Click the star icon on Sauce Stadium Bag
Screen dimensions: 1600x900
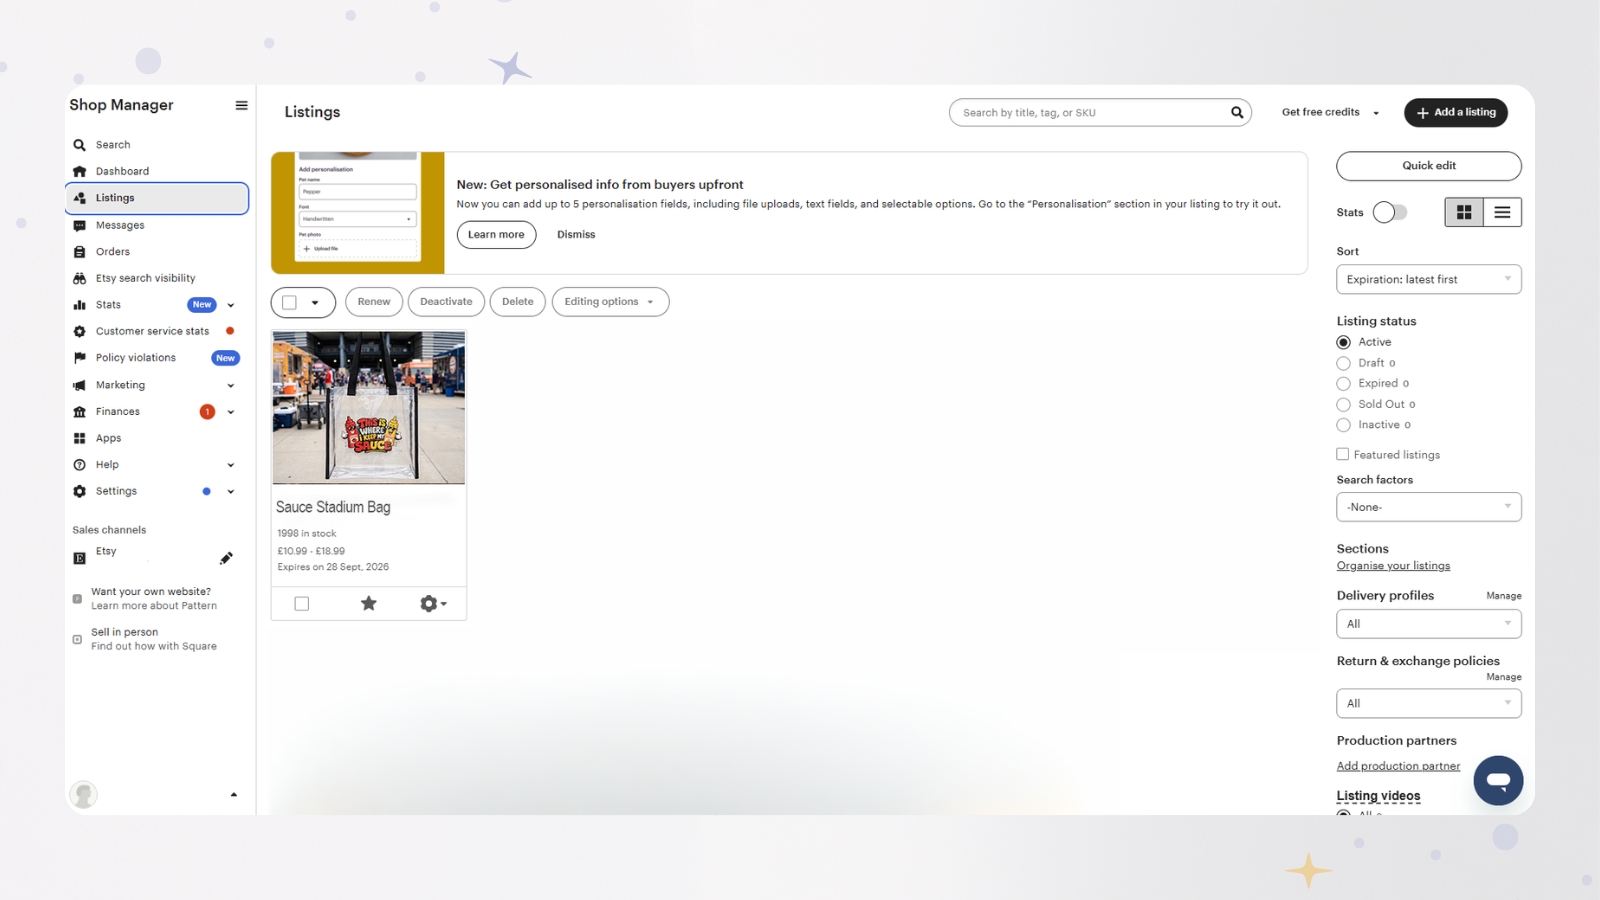[x=369, y=603]
